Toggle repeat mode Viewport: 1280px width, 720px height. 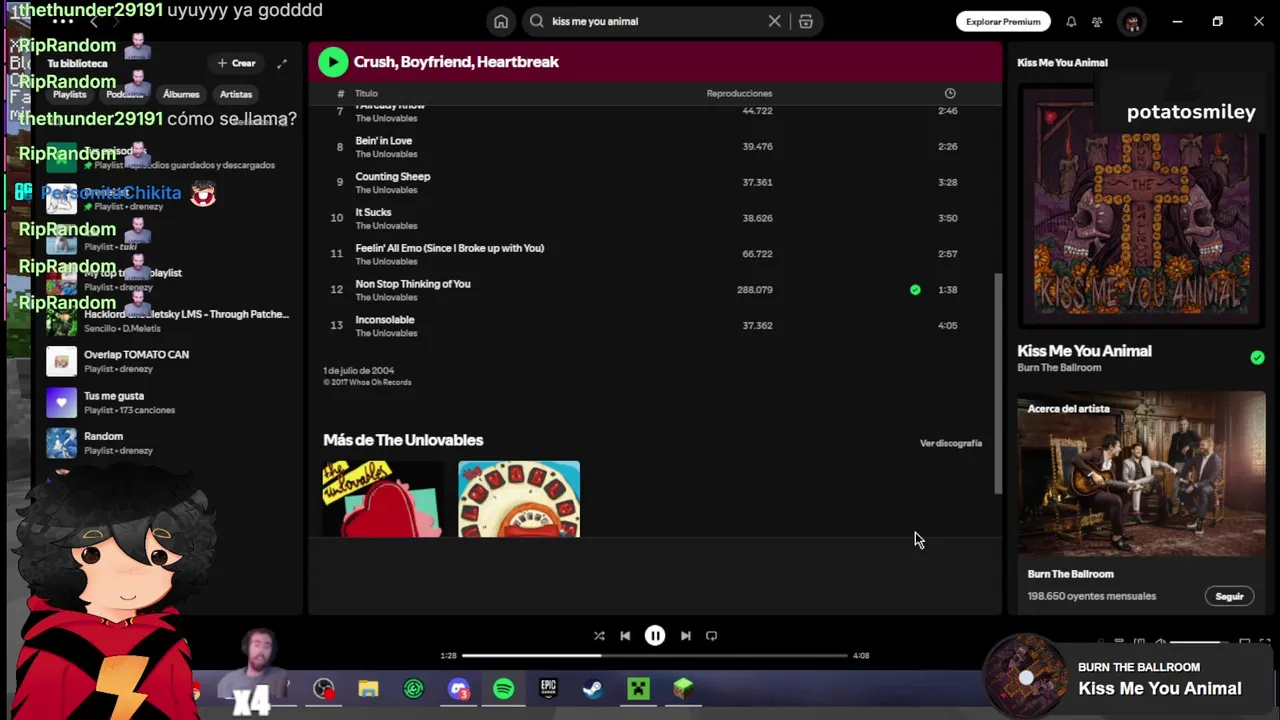point(711,636)
